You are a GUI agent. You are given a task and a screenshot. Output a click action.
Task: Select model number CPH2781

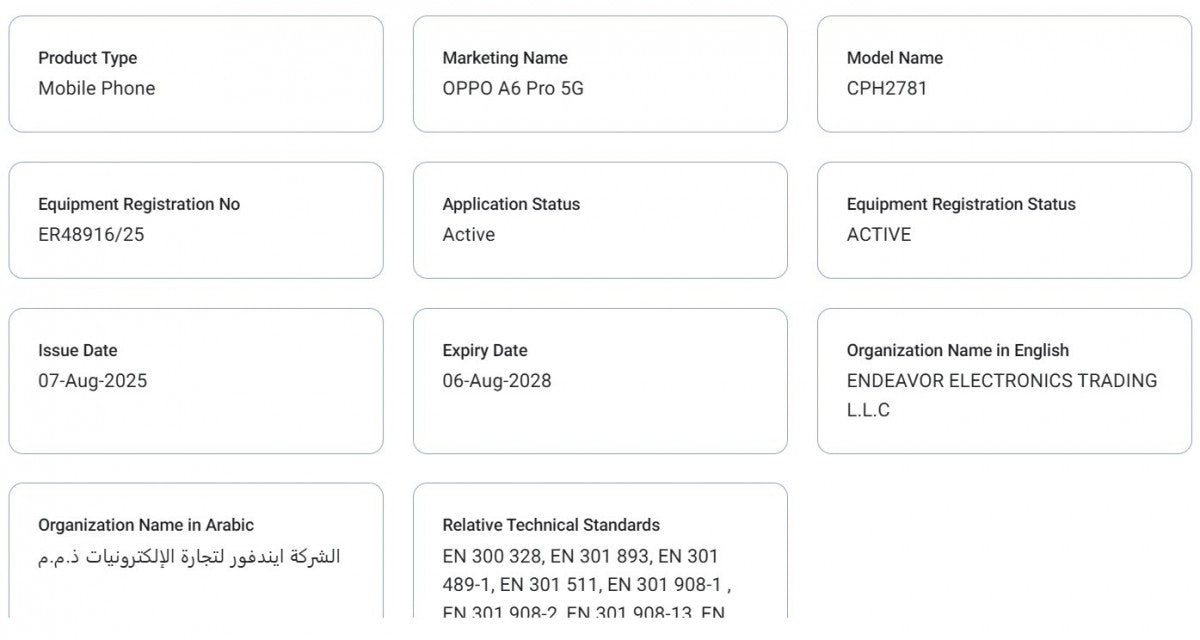click(887, 88)
